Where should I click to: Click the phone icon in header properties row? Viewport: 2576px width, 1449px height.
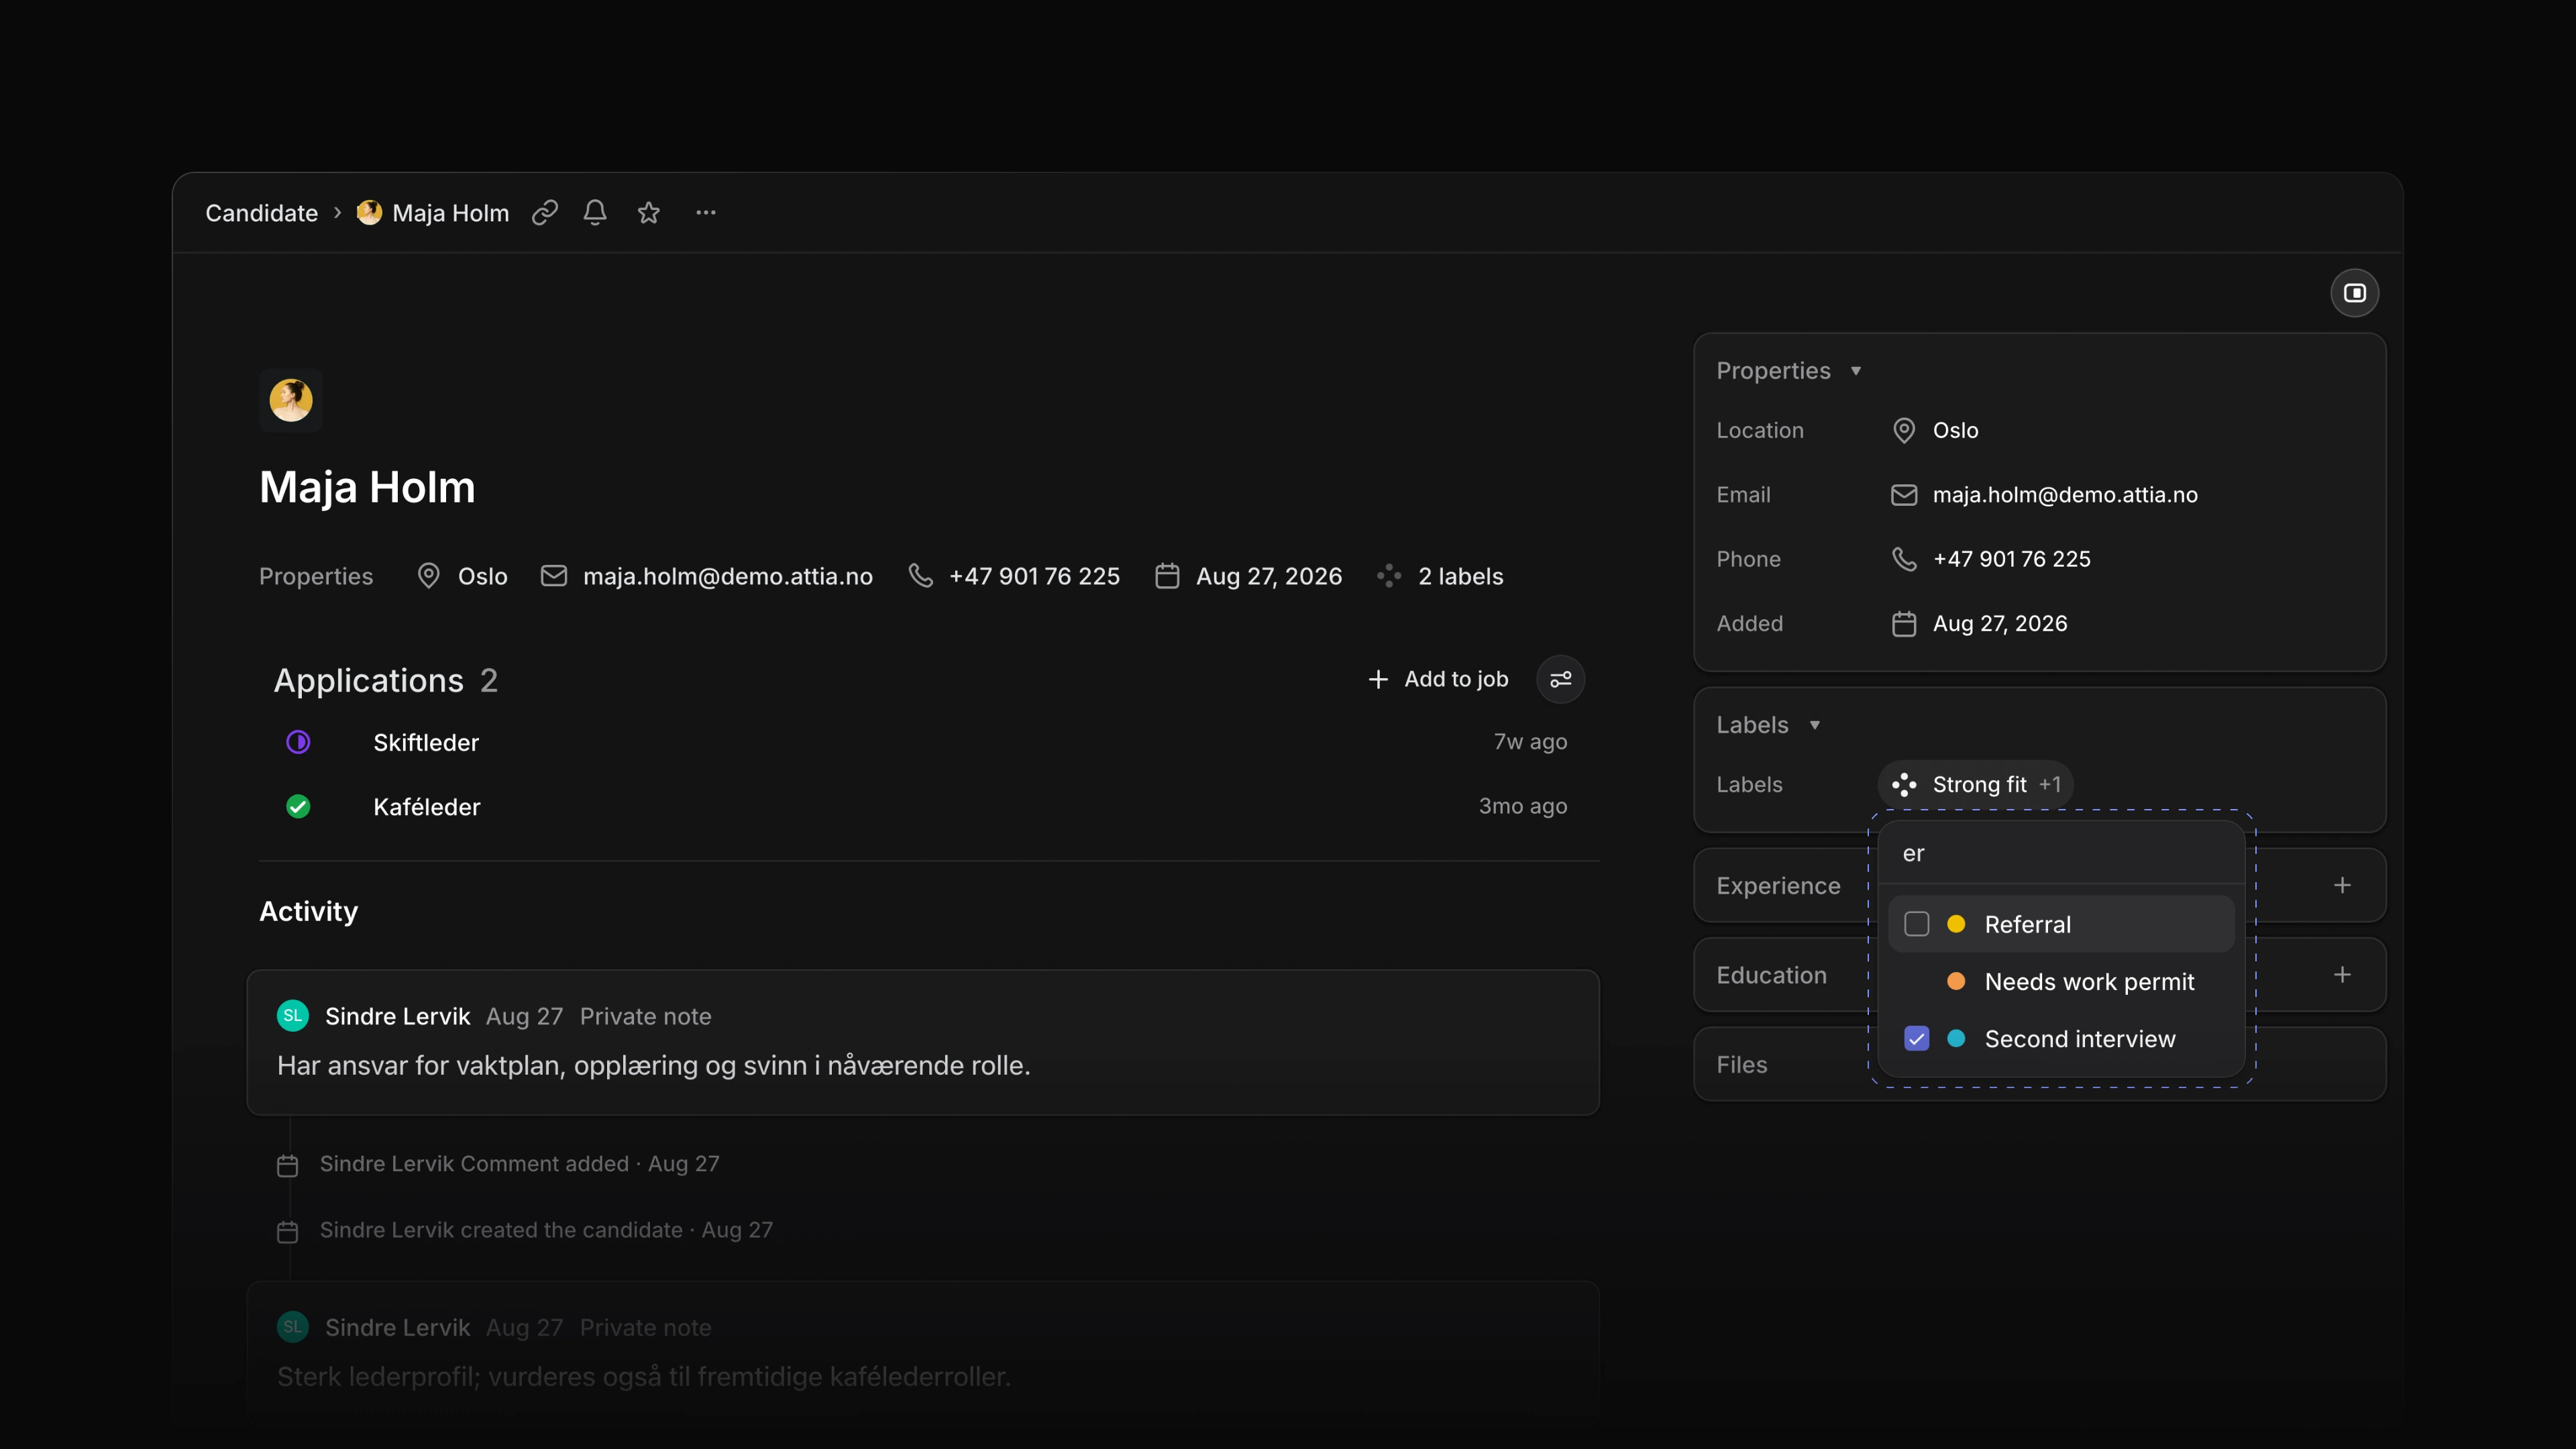click(x=920, y=576)
